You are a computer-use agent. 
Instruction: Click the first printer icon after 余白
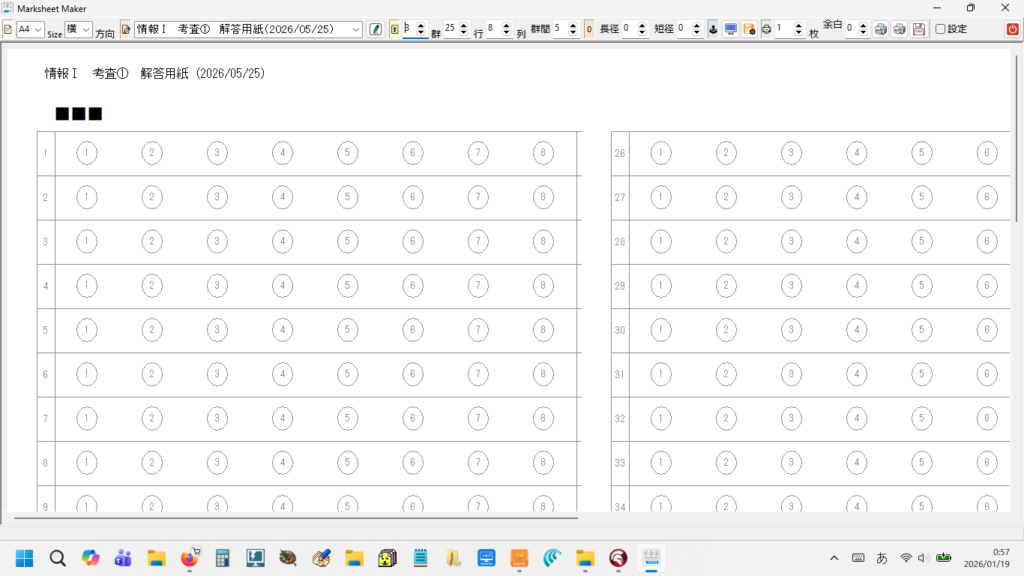click(x=881, y=29)
